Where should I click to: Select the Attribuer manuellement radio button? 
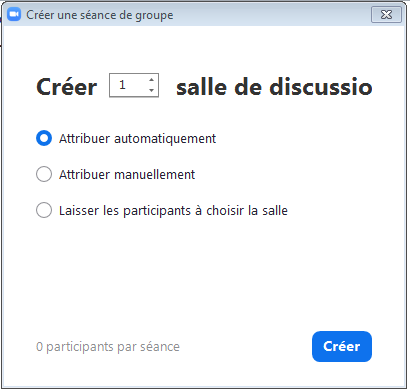click(44, 174)
